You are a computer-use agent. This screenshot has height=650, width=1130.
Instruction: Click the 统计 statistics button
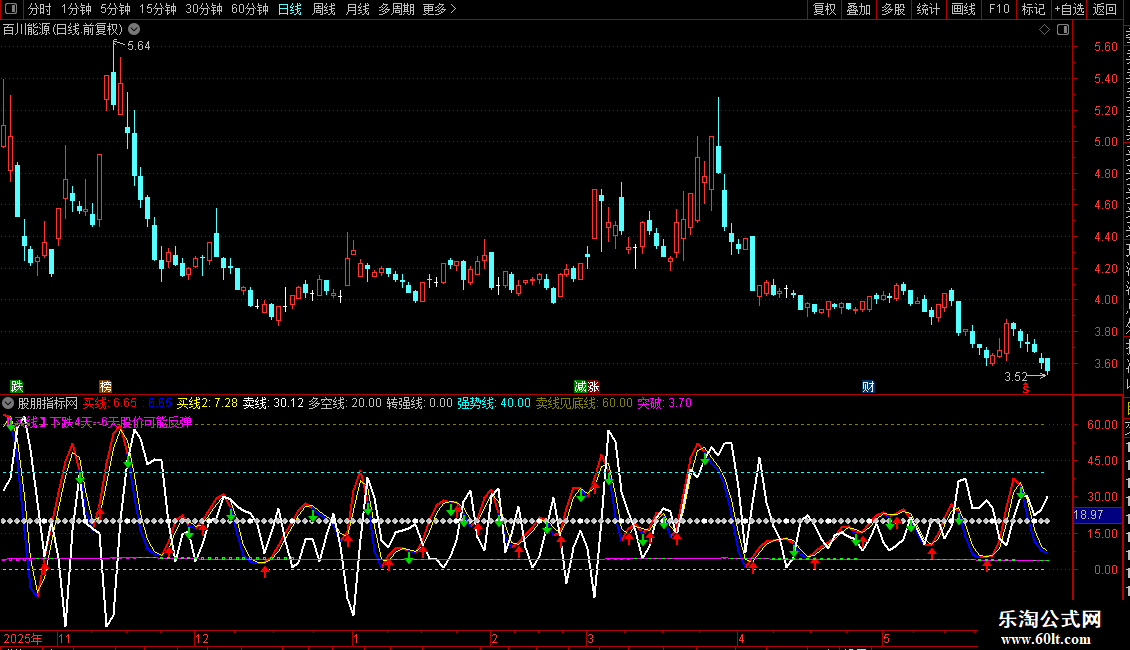pos(928,9)
